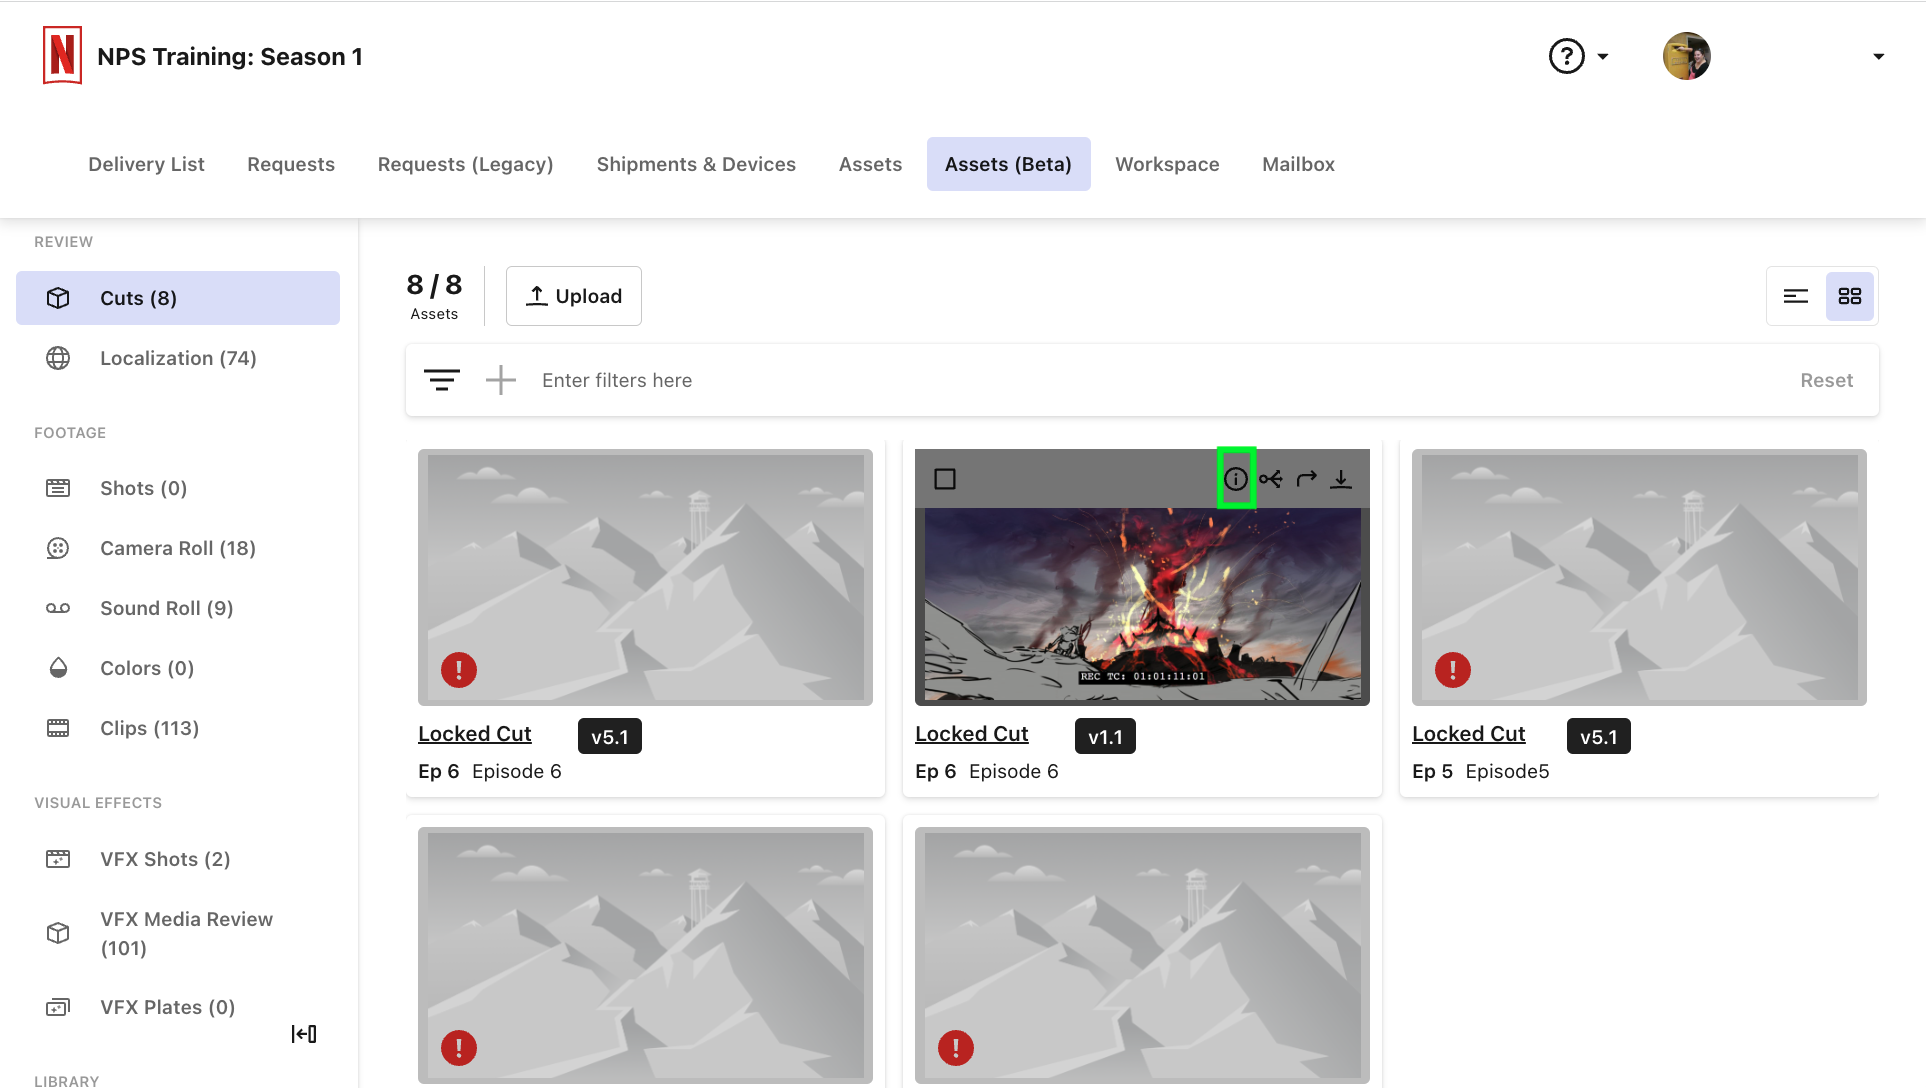Open Localization (74) category
The image size is (1926, 1088).
coord(178,358)
